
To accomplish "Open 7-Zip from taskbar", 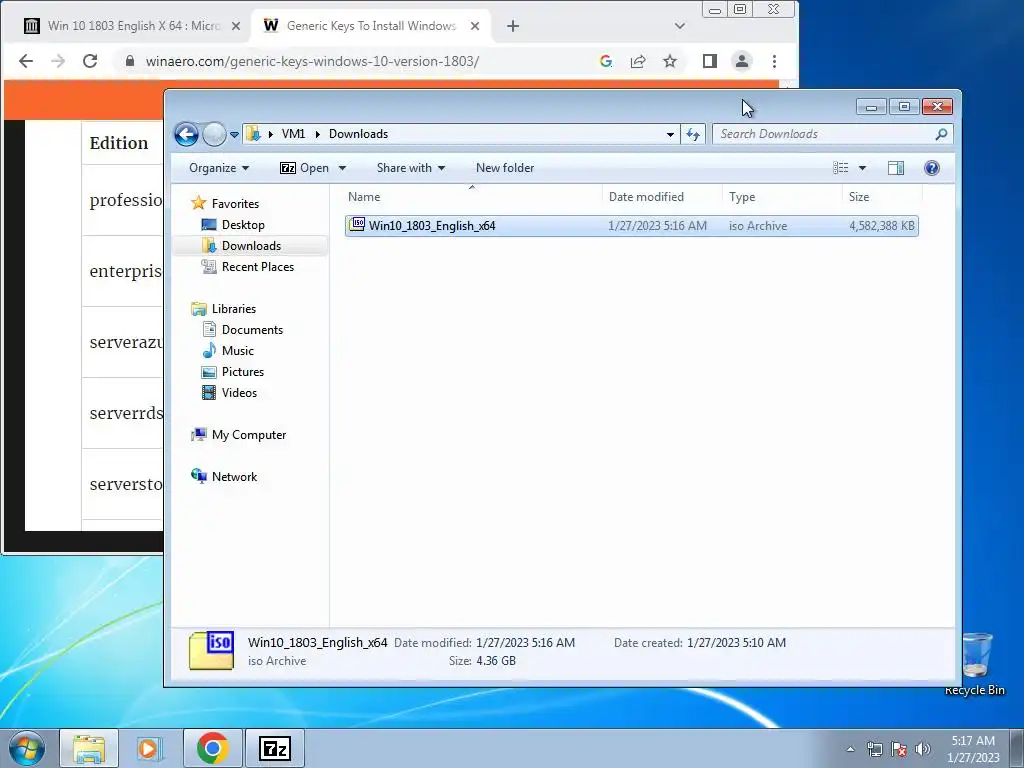I will click(275, 748).
